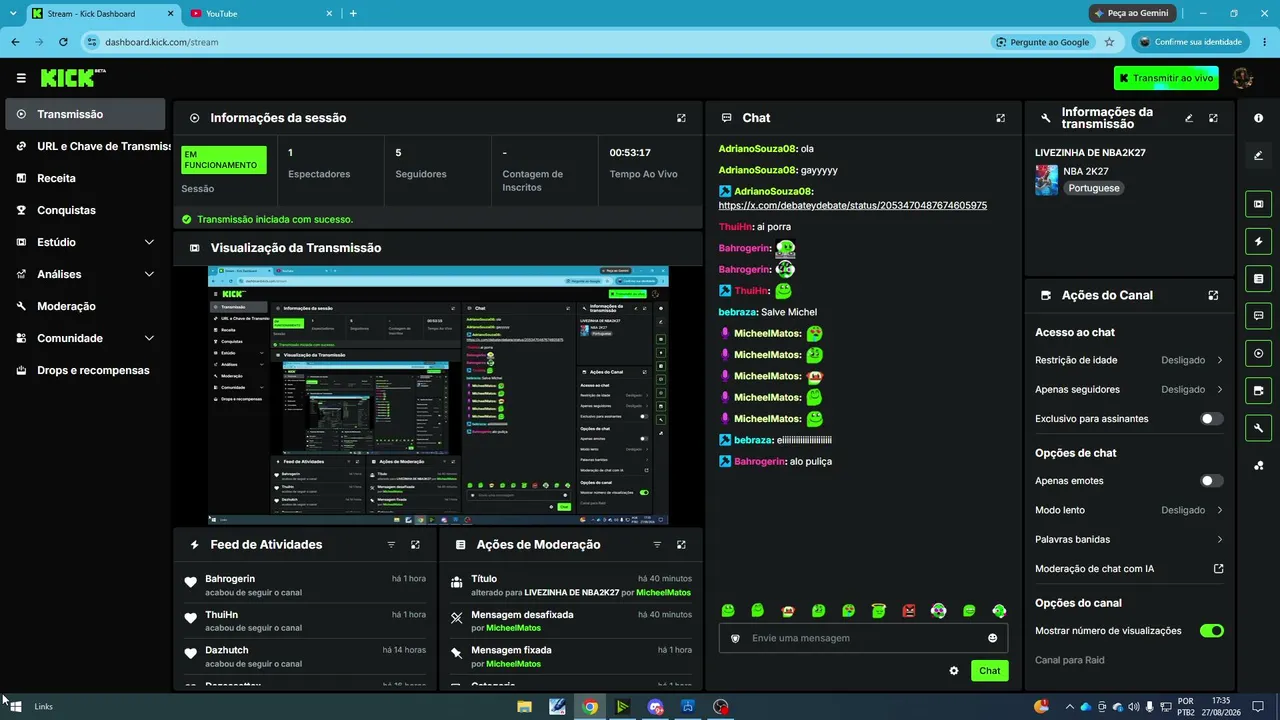This screenshot has width=1280, height=720.
Task: Open Drops e recompensas page
Action: tap(85, 370)
